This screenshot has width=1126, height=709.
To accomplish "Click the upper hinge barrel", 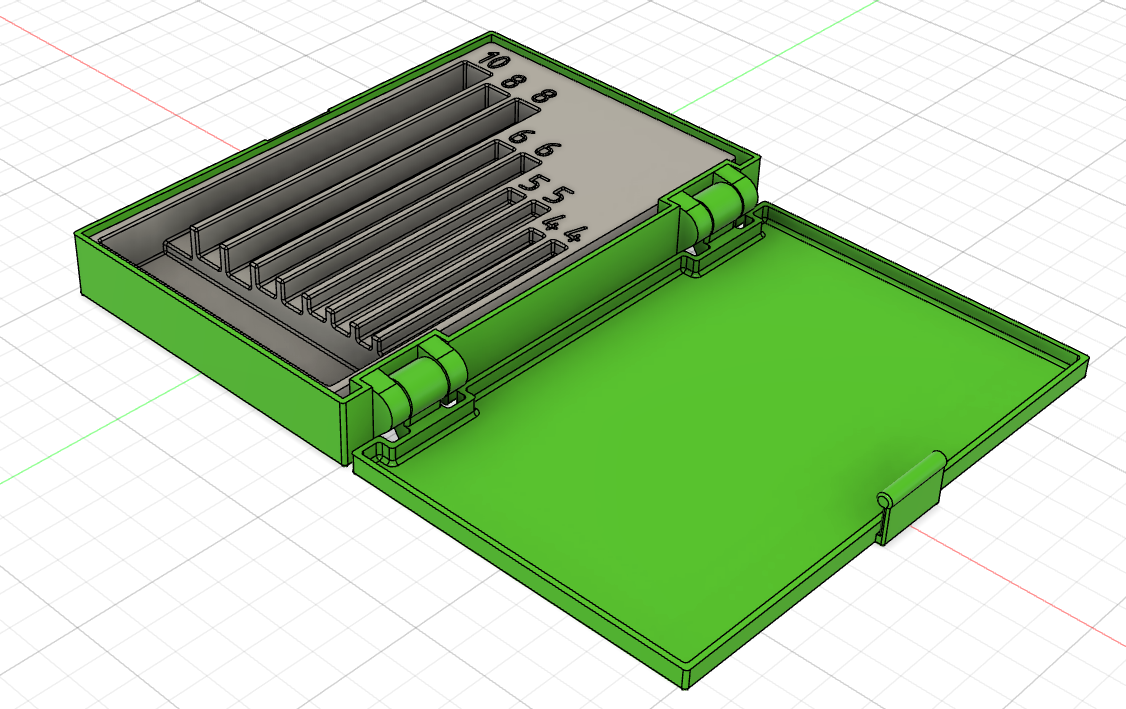I will 716,200.
